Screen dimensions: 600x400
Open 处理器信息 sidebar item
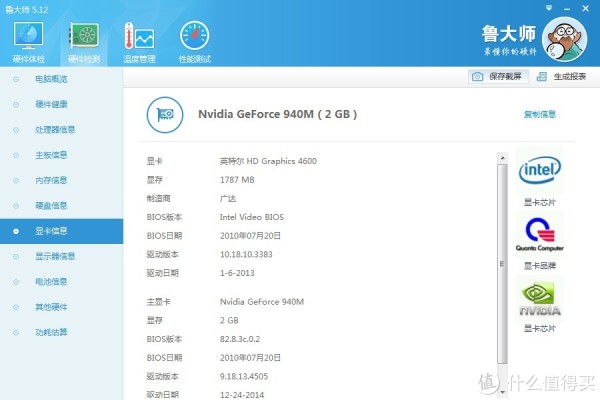pyautogui.click(x=55, y=130)
